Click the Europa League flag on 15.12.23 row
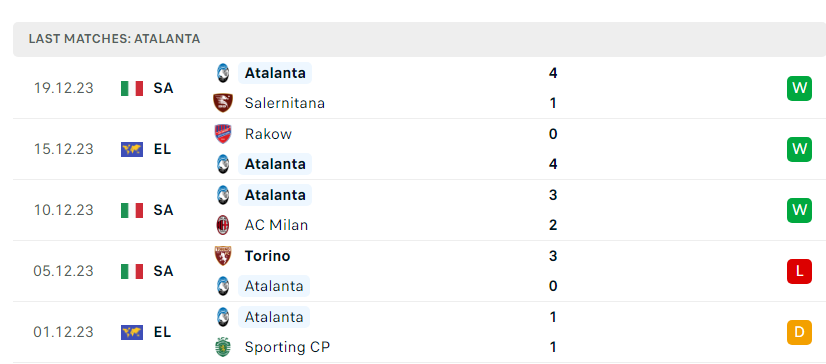Screen dimensions: 826x364 [x=132, y=150]
